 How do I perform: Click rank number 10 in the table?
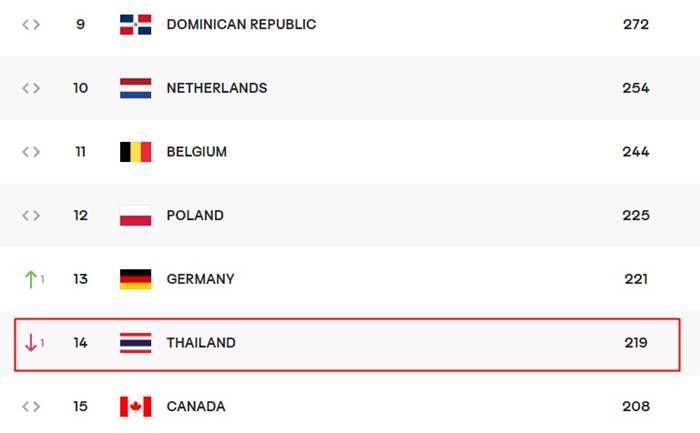point(80,88)
